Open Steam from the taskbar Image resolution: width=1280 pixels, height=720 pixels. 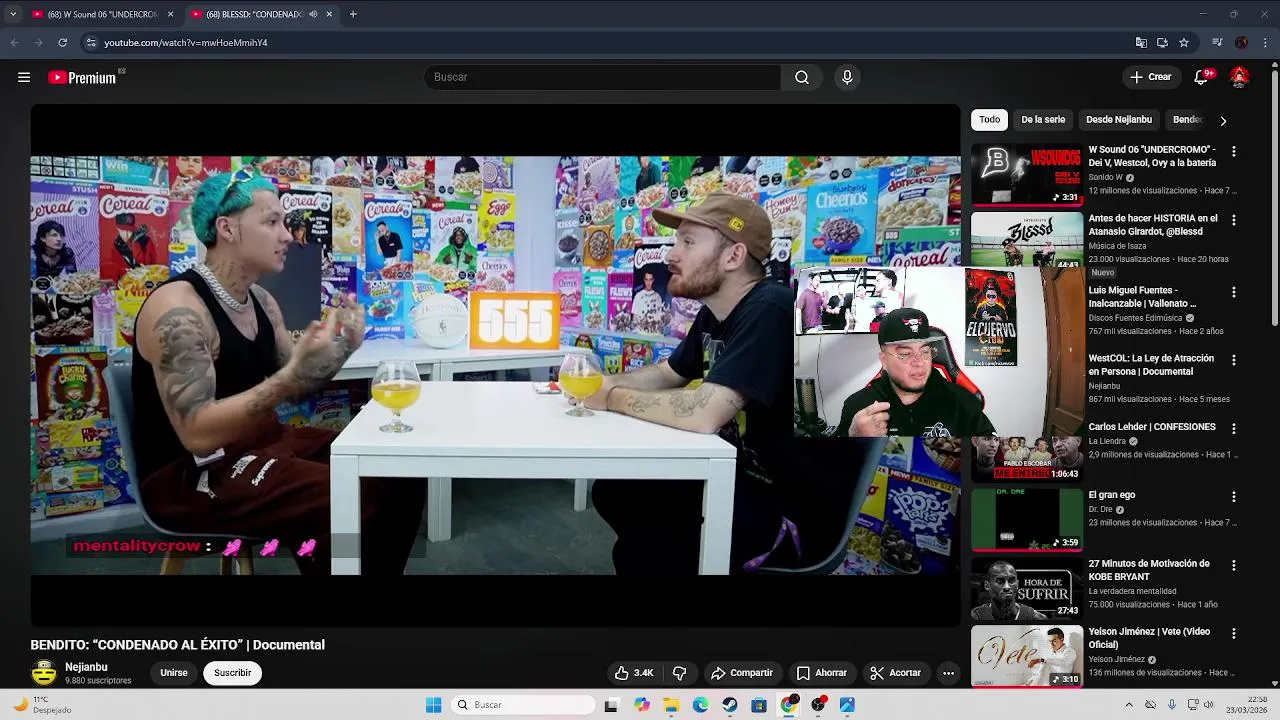pyautogui.click(x=730, y=705)
